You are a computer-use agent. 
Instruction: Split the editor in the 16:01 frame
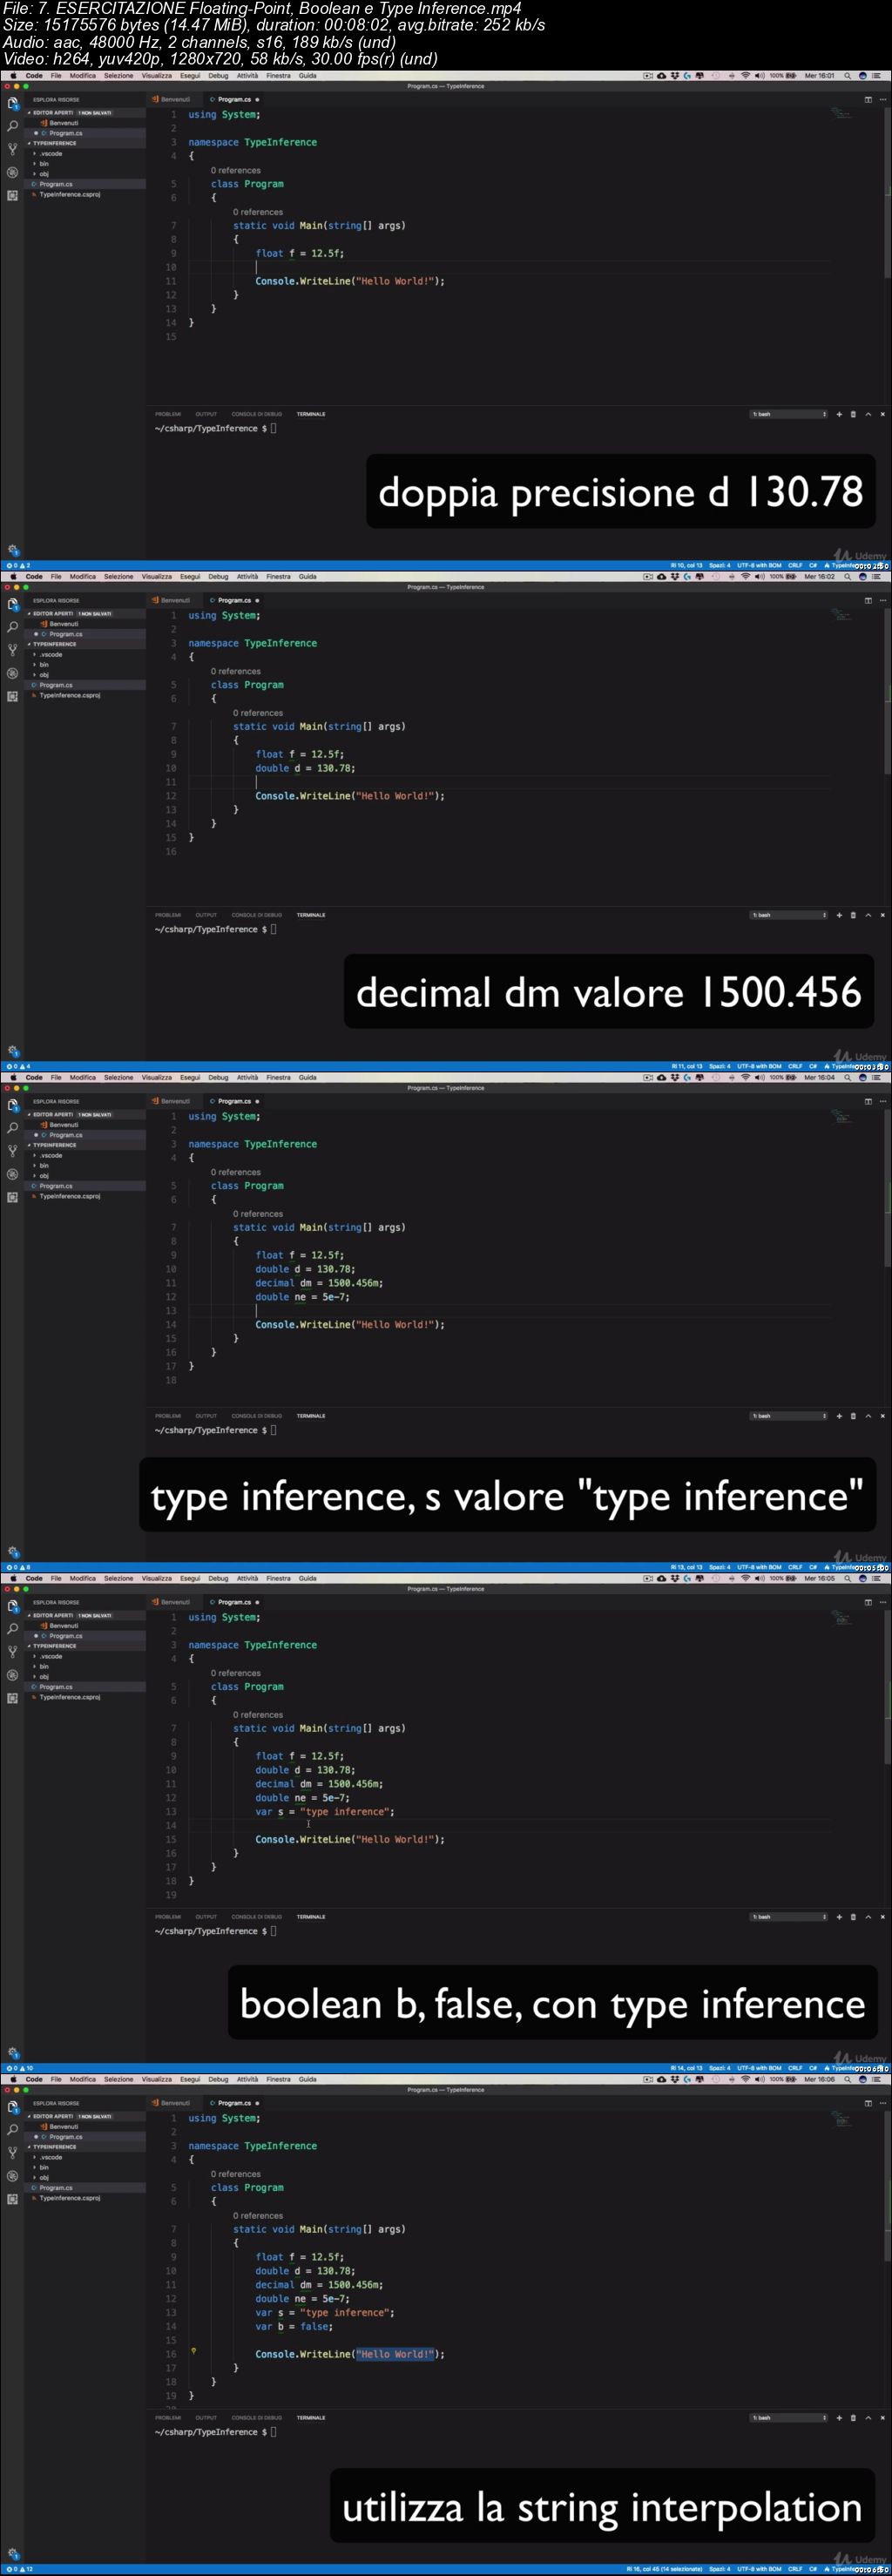coord(868,99)
